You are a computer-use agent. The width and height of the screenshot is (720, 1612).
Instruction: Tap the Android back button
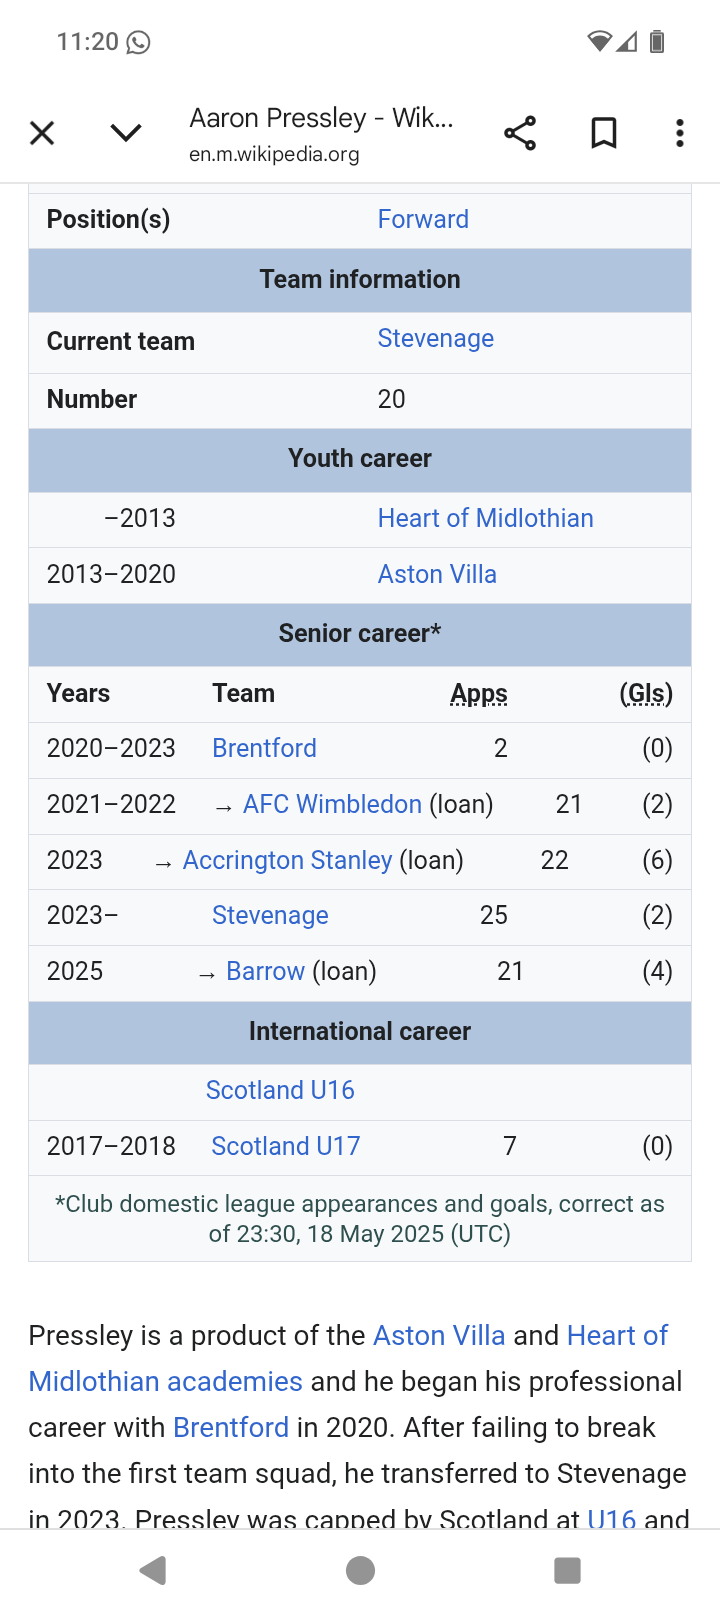(153, 1571)
